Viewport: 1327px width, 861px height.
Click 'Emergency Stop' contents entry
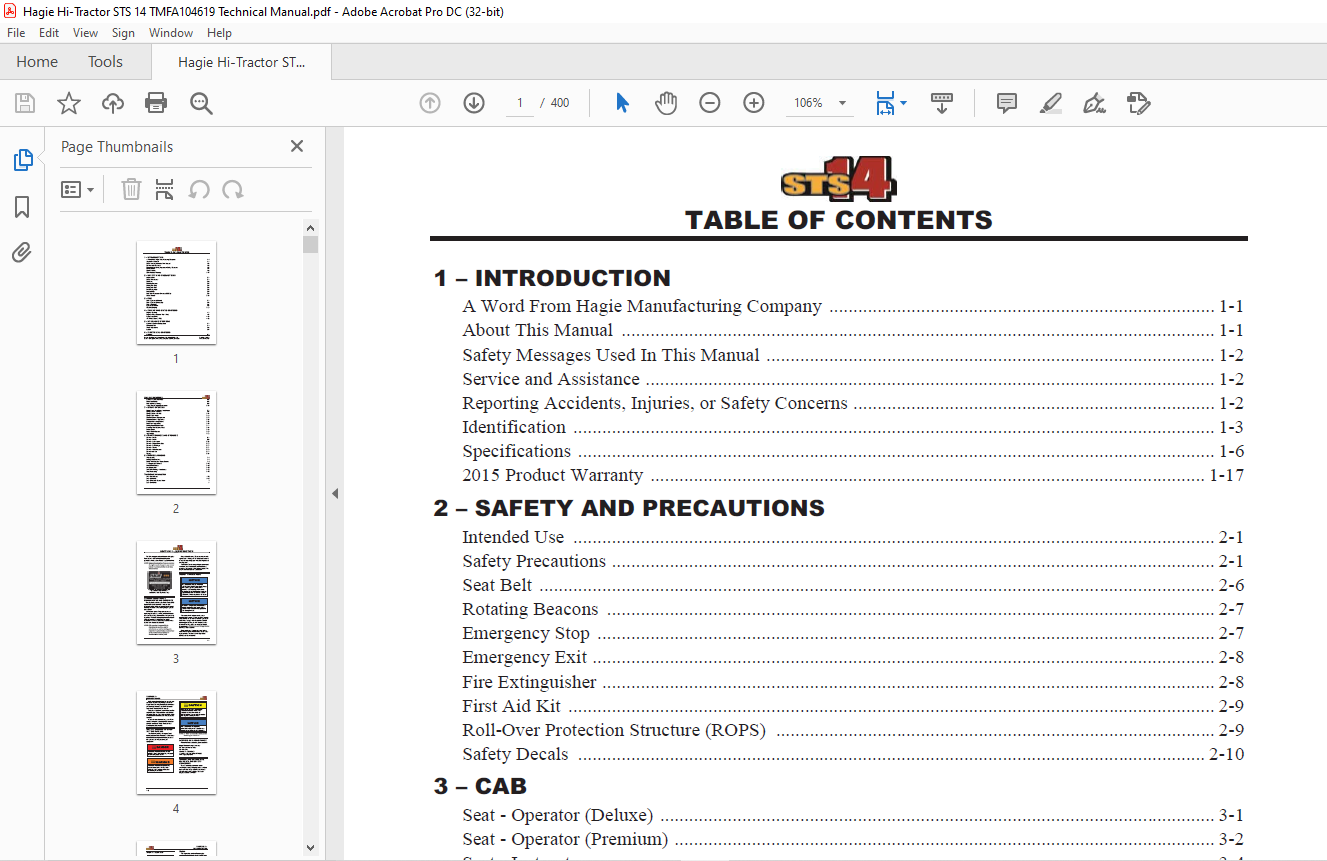coord(526,633)
